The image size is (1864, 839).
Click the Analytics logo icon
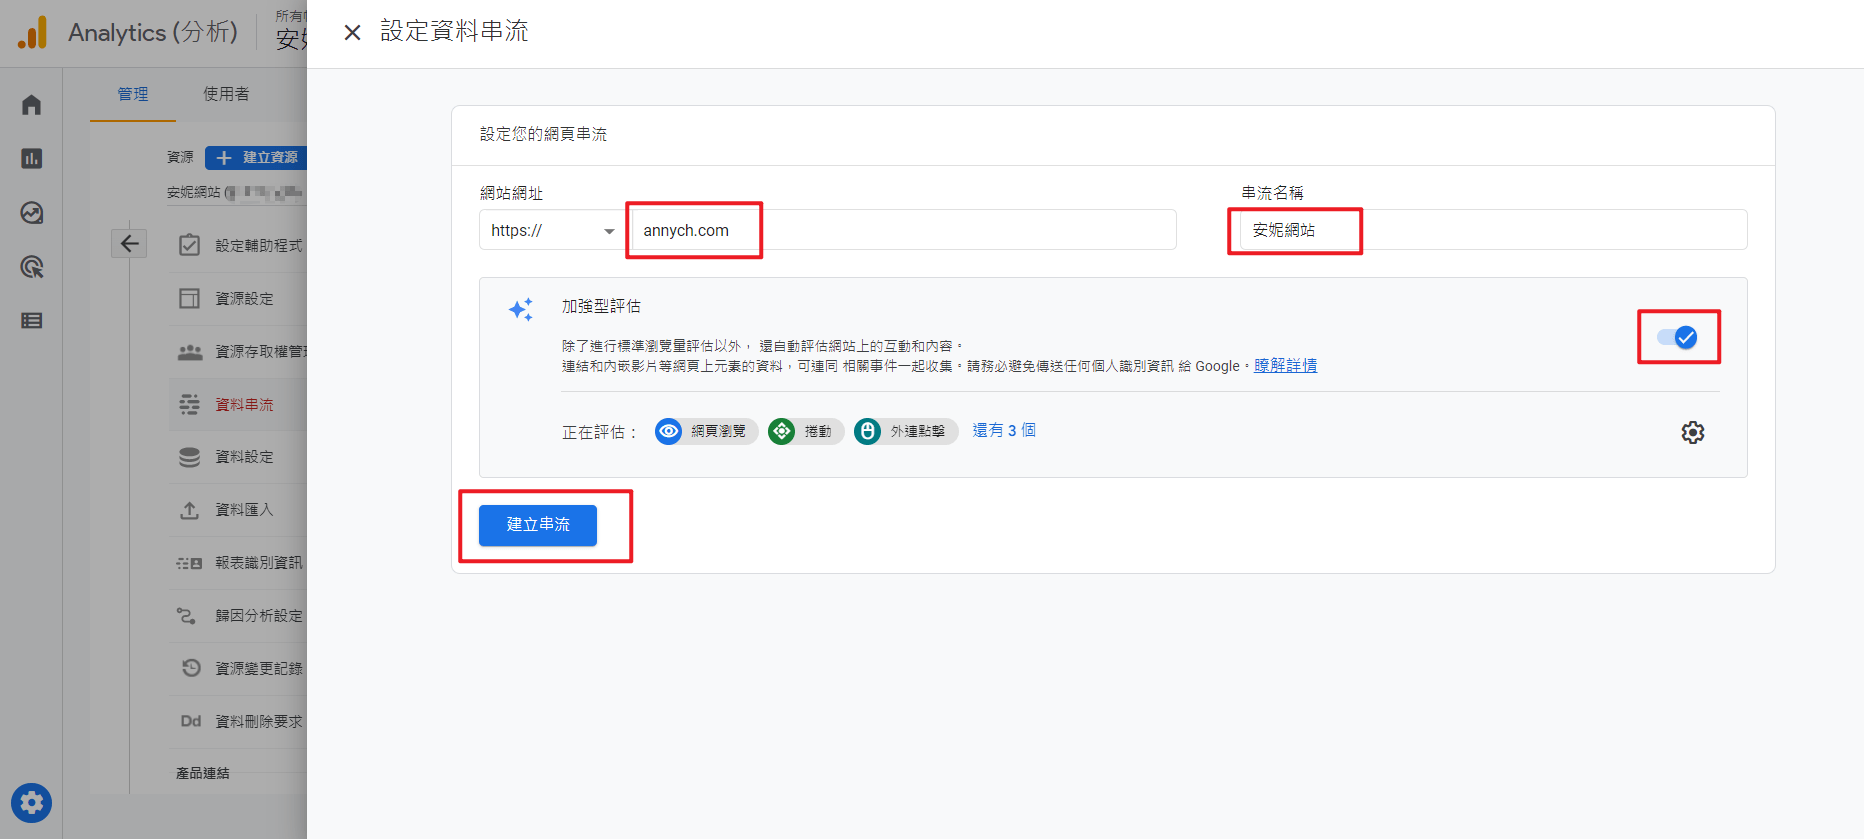pyautogui.click(x=33, y=32)
